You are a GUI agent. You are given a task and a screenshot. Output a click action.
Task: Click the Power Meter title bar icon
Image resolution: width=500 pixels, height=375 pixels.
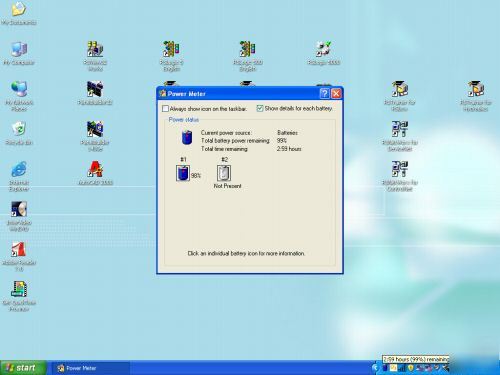[x=163, y=94]
